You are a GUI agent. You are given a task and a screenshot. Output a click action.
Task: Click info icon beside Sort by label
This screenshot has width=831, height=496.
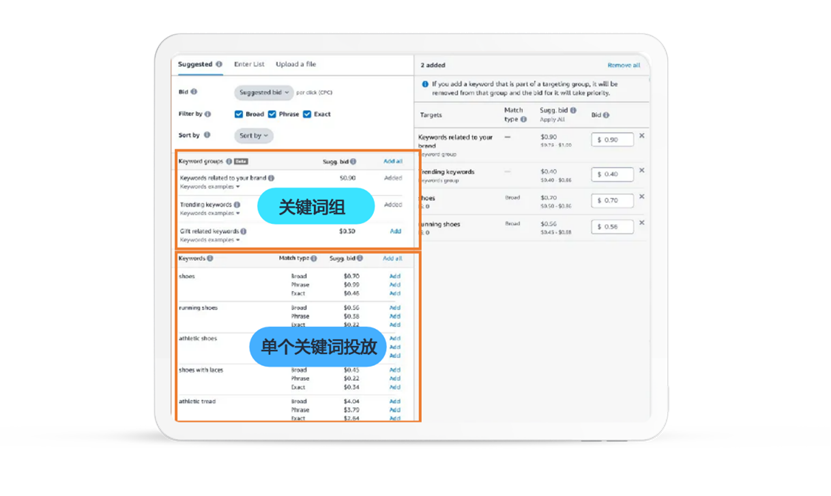pos(207,135)
